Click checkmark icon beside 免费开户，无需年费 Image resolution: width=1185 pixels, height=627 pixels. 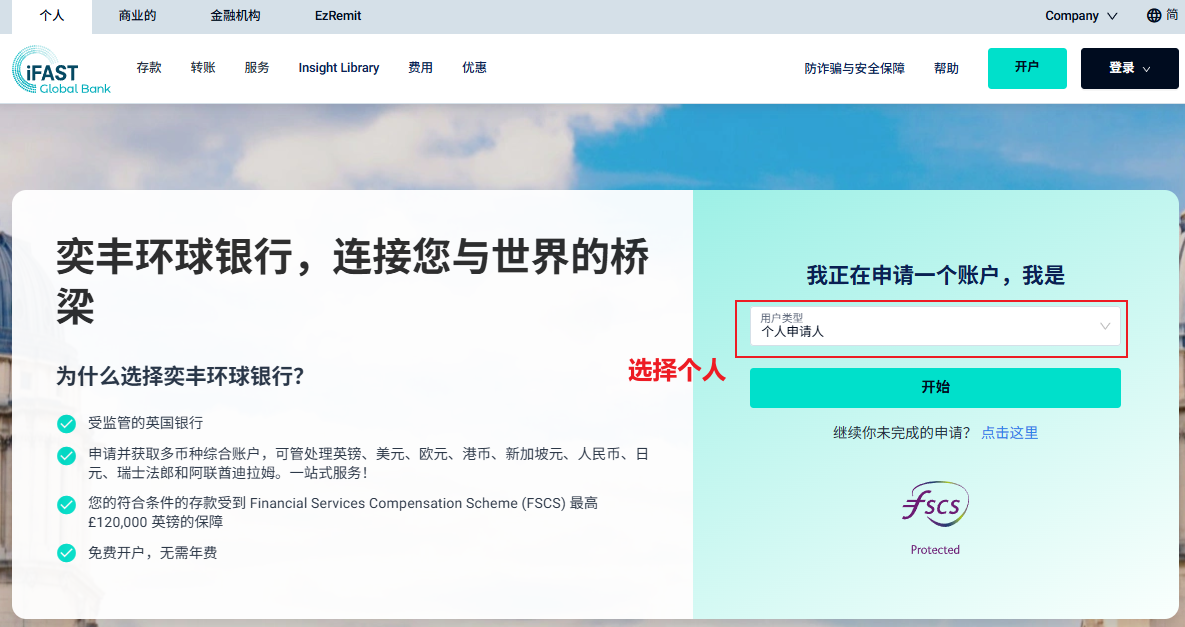67,553
